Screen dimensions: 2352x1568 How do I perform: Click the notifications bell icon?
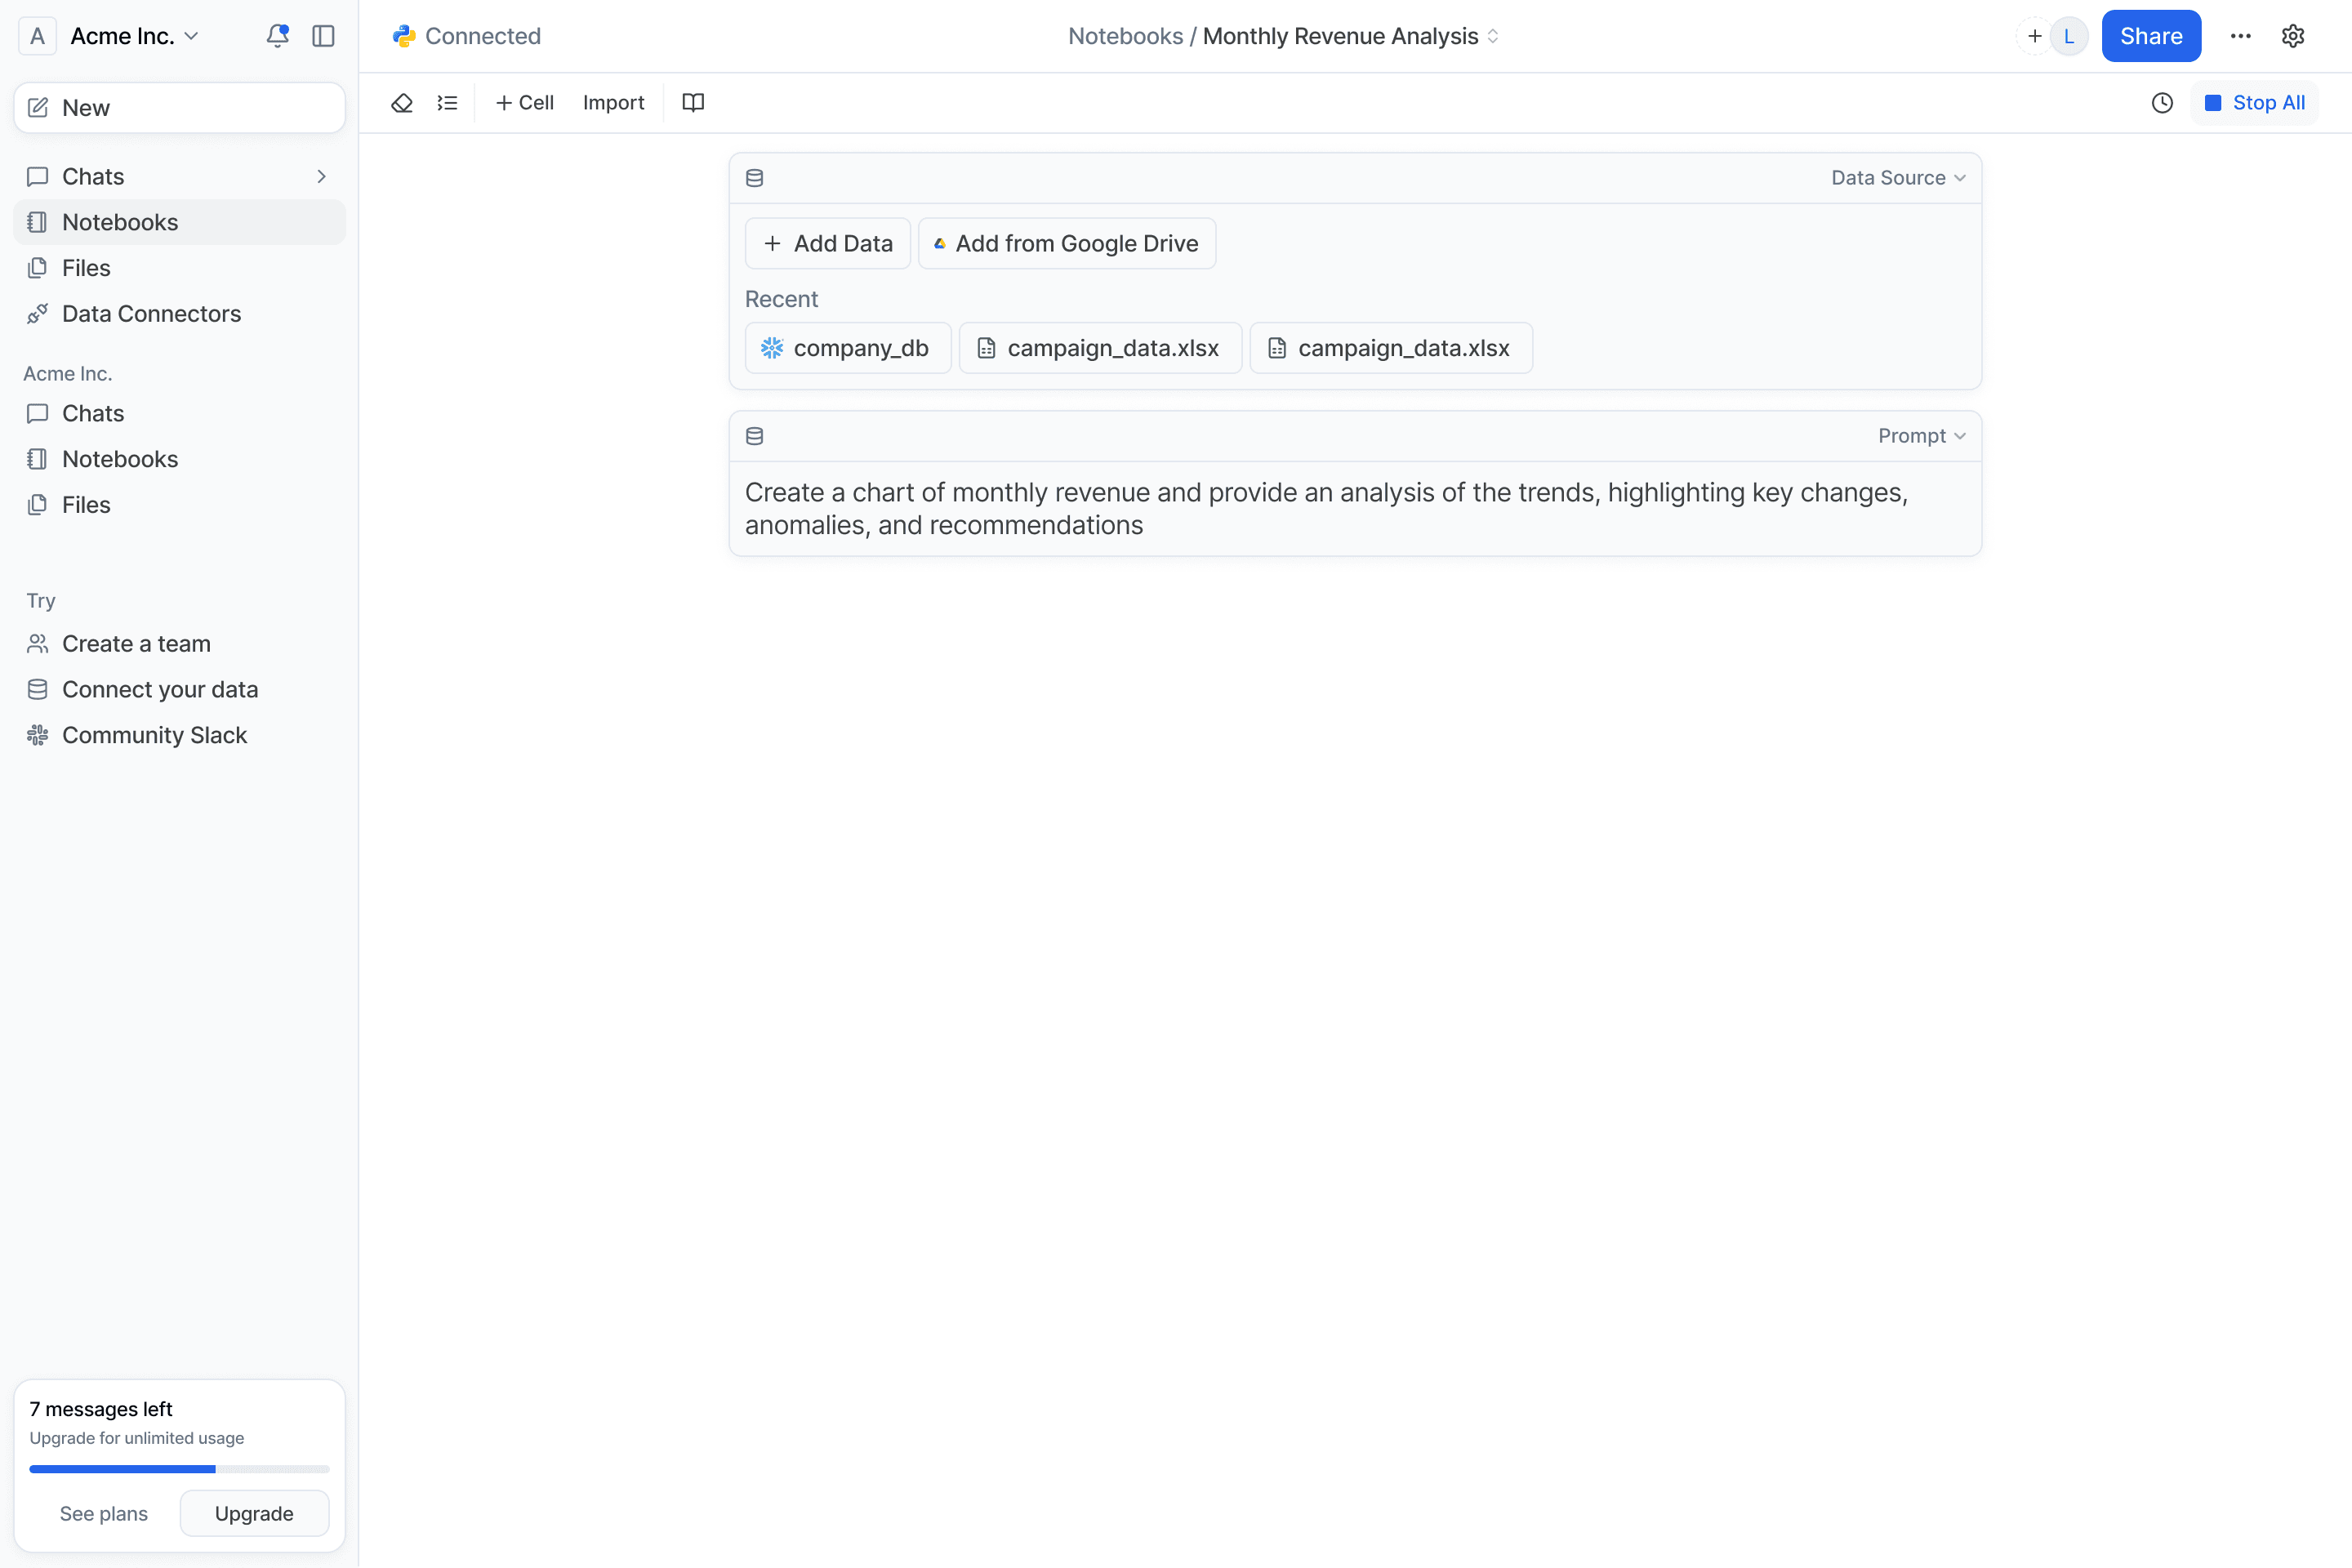277,36
